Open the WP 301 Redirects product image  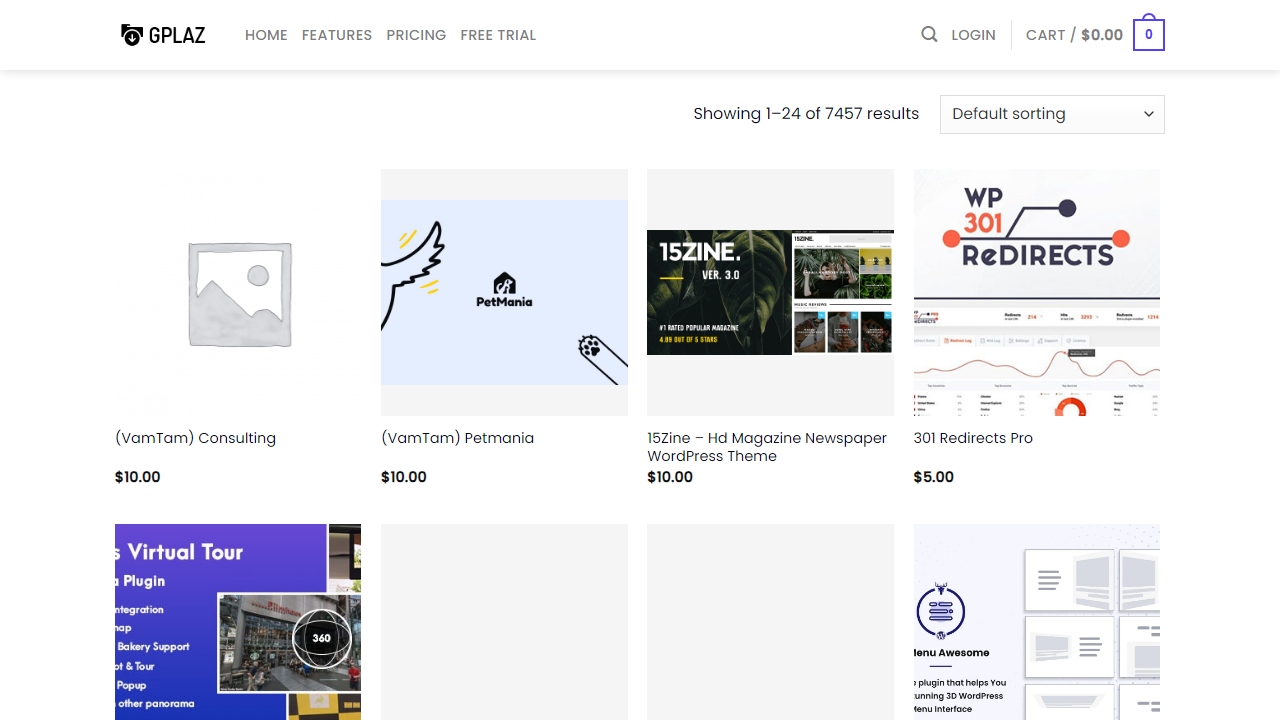(1037, 292)
